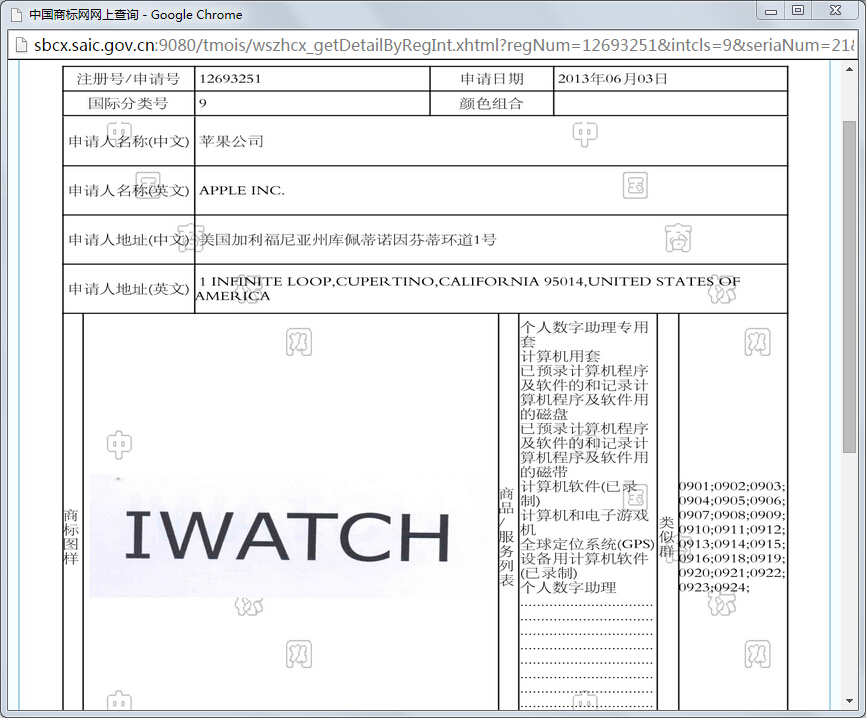Select the goods entry ending with 的磁盘

(x=584, y=392)
